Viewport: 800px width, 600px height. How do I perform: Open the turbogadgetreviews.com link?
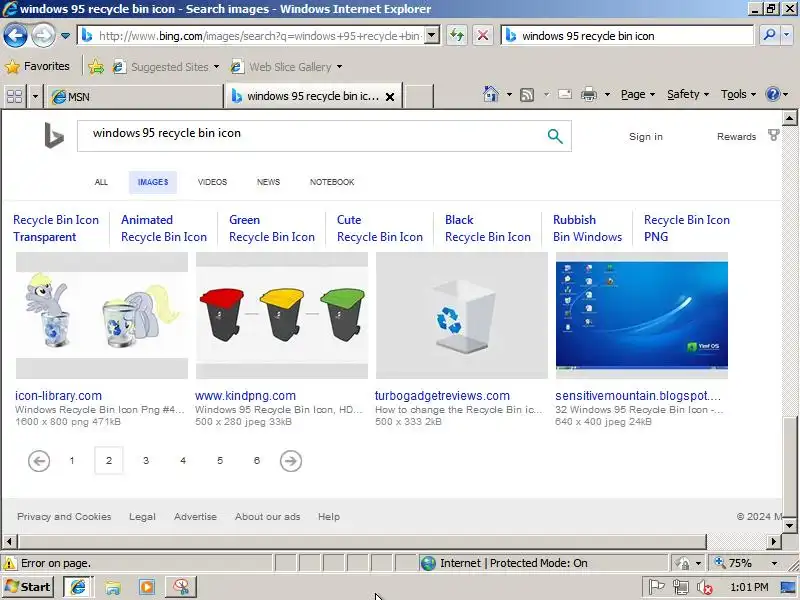click(442, 395)
